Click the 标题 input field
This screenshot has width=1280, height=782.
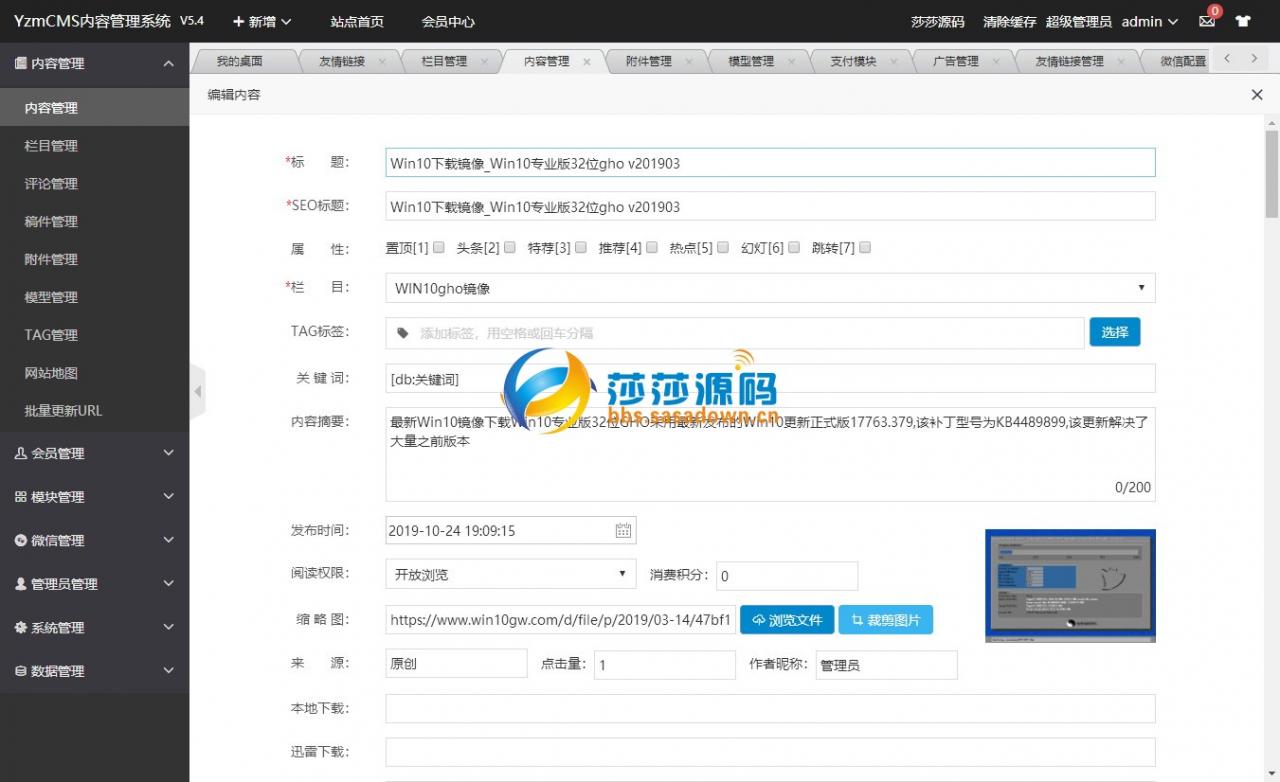tap(770, 163)
